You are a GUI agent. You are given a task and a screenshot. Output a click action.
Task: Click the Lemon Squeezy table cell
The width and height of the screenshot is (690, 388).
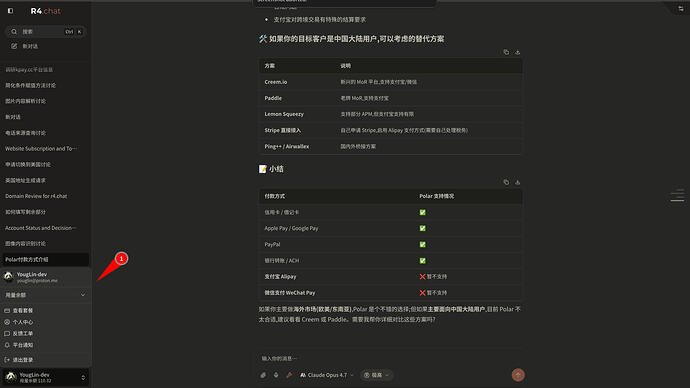(x=284, y=114)
